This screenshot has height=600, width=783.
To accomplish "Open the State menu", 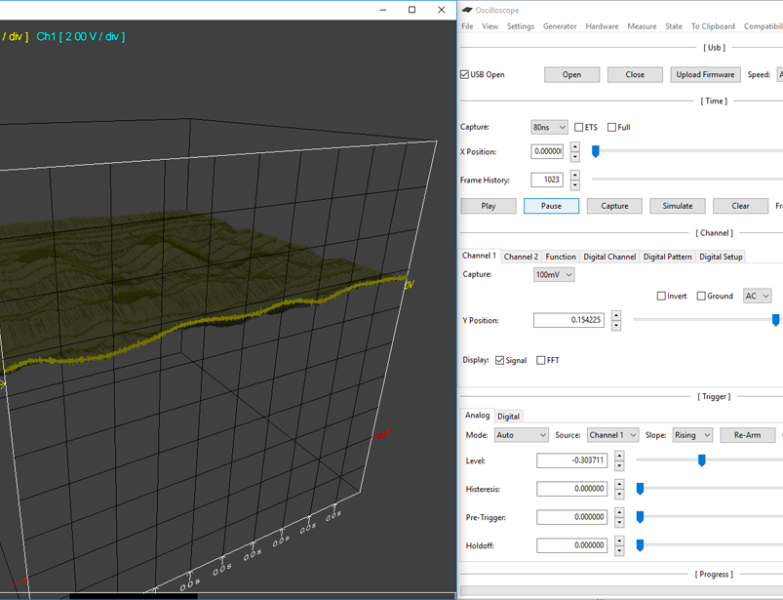I will 674,26.
